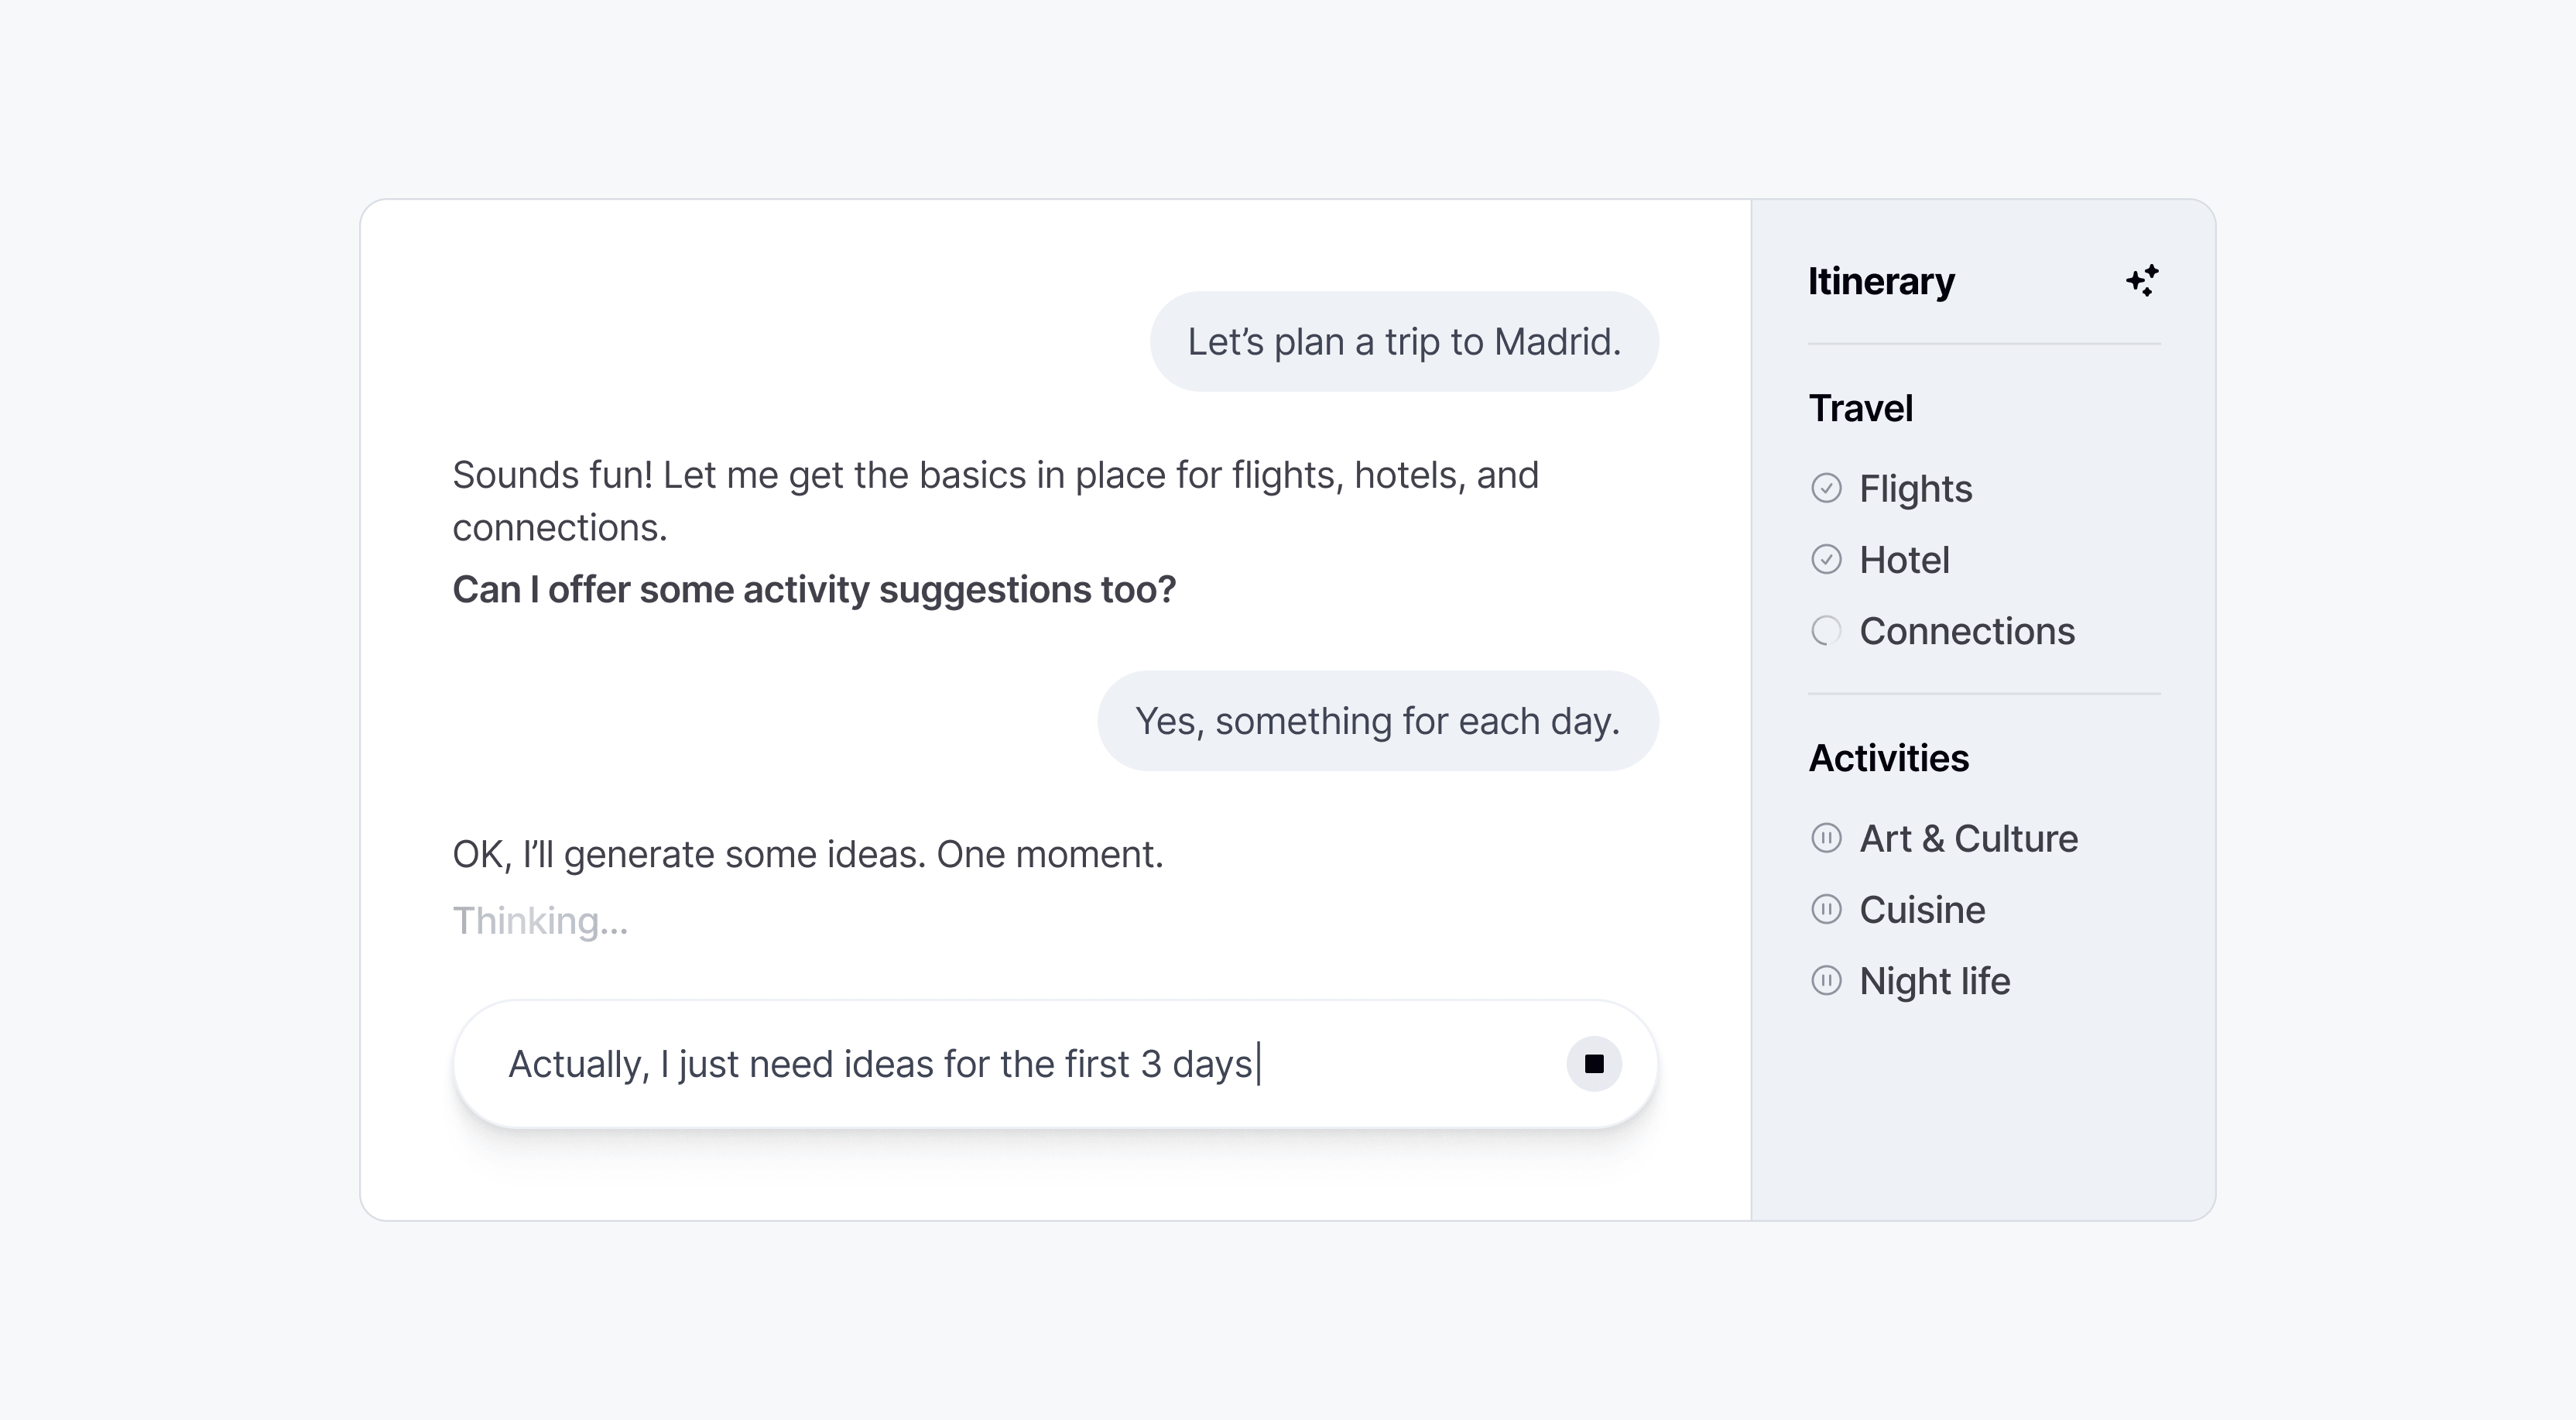Open Cuisine in the Activities list
Viewport: 2576px width, 1420px height.
click(x=1921, y=909)
